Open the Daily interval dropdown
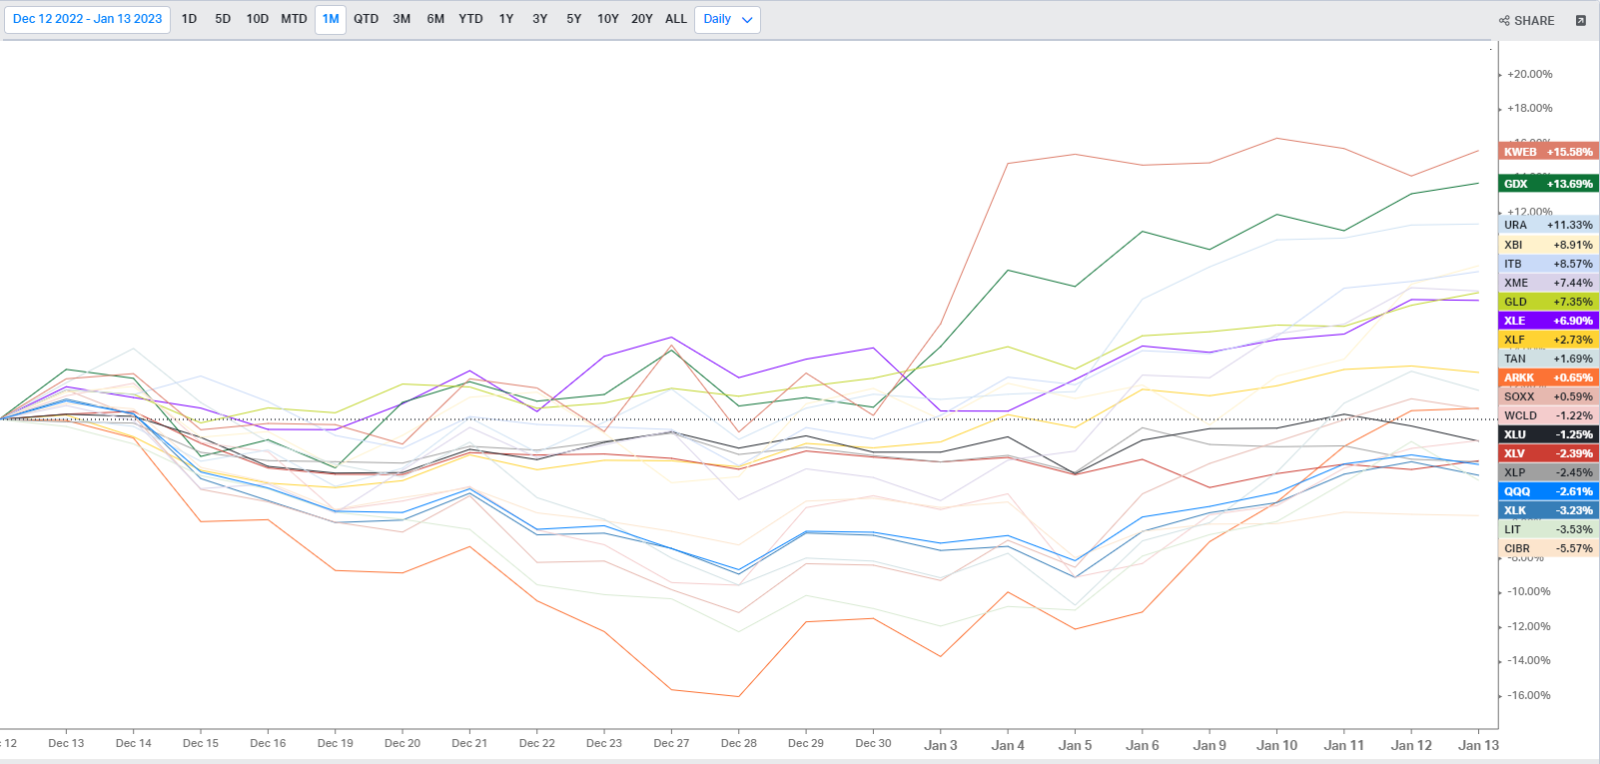The height and width of the screenshot is (764, 1600). pyautogui.click(x=727, y=19)
